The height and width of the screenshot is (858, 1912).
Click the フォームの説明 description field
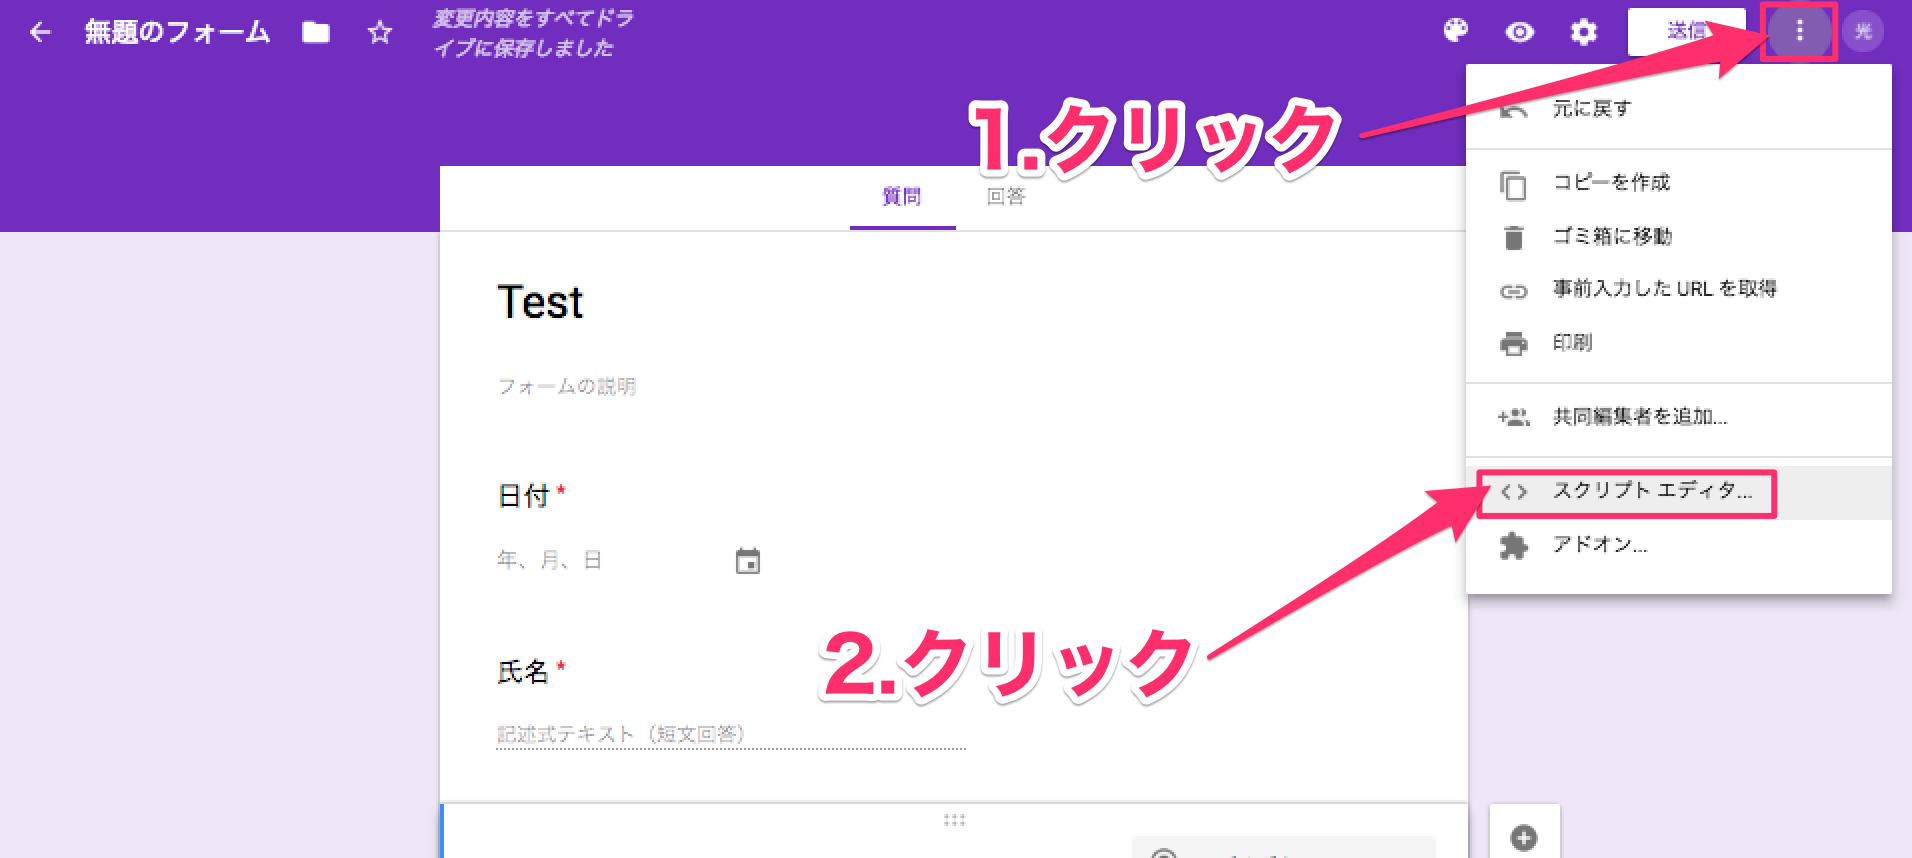click(x=566, y=386)
